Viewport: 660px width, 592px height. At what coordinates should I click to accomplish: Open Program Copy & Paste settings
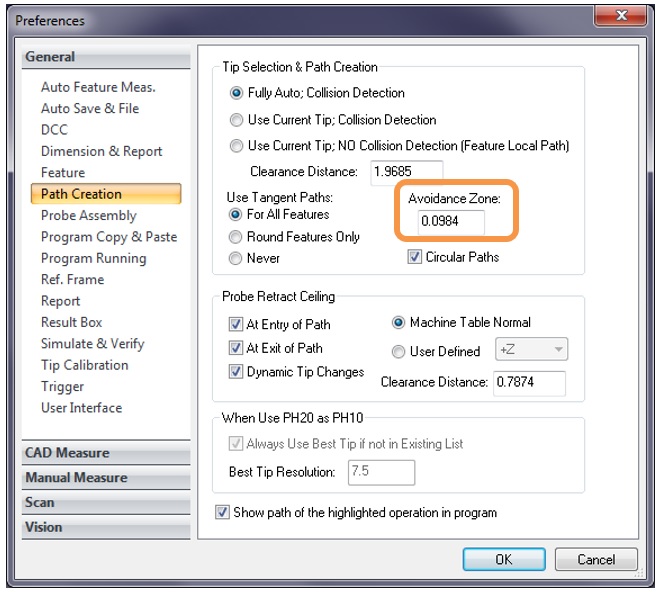coord(109,237)
